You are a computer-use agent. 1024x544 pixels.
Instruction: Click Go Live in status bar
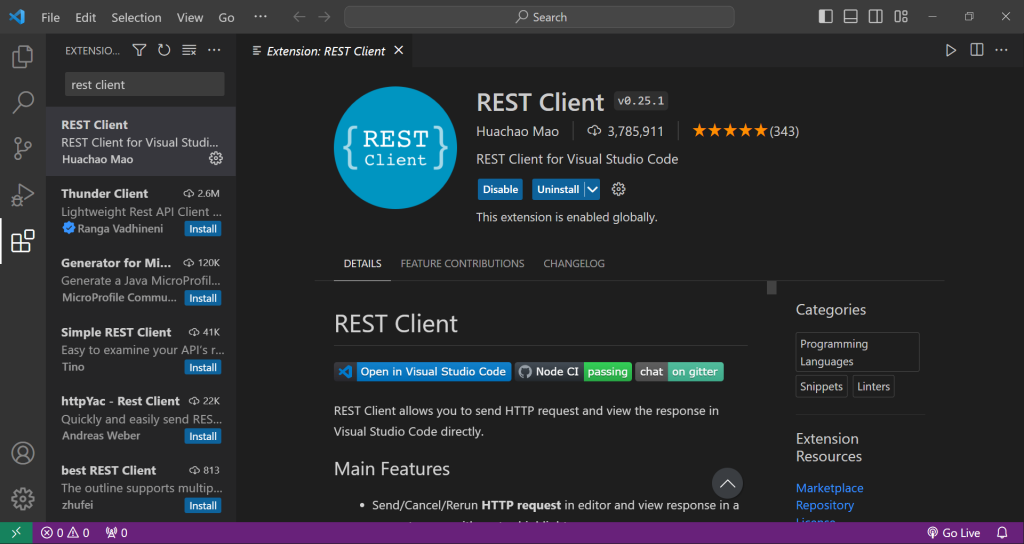coord(953,533)
